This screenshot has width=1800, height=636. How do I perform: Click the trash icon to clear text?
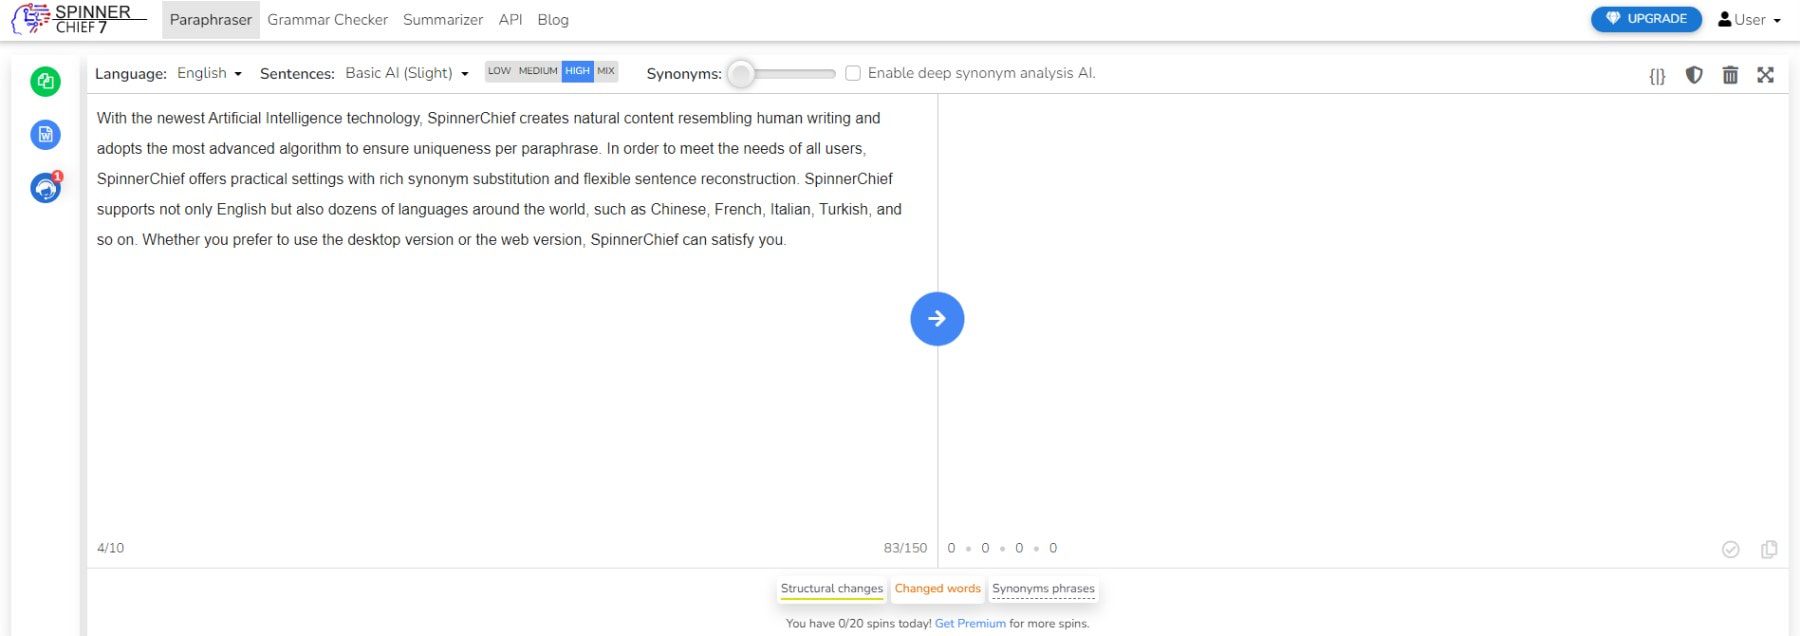(x=1730, y=75)
